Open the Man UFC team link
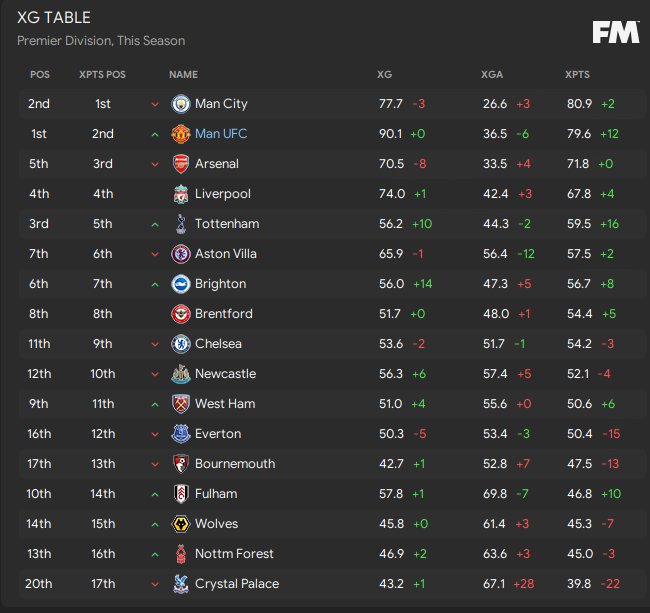The image size is (650, 613). pyautogui.click(x=221, y=133)
